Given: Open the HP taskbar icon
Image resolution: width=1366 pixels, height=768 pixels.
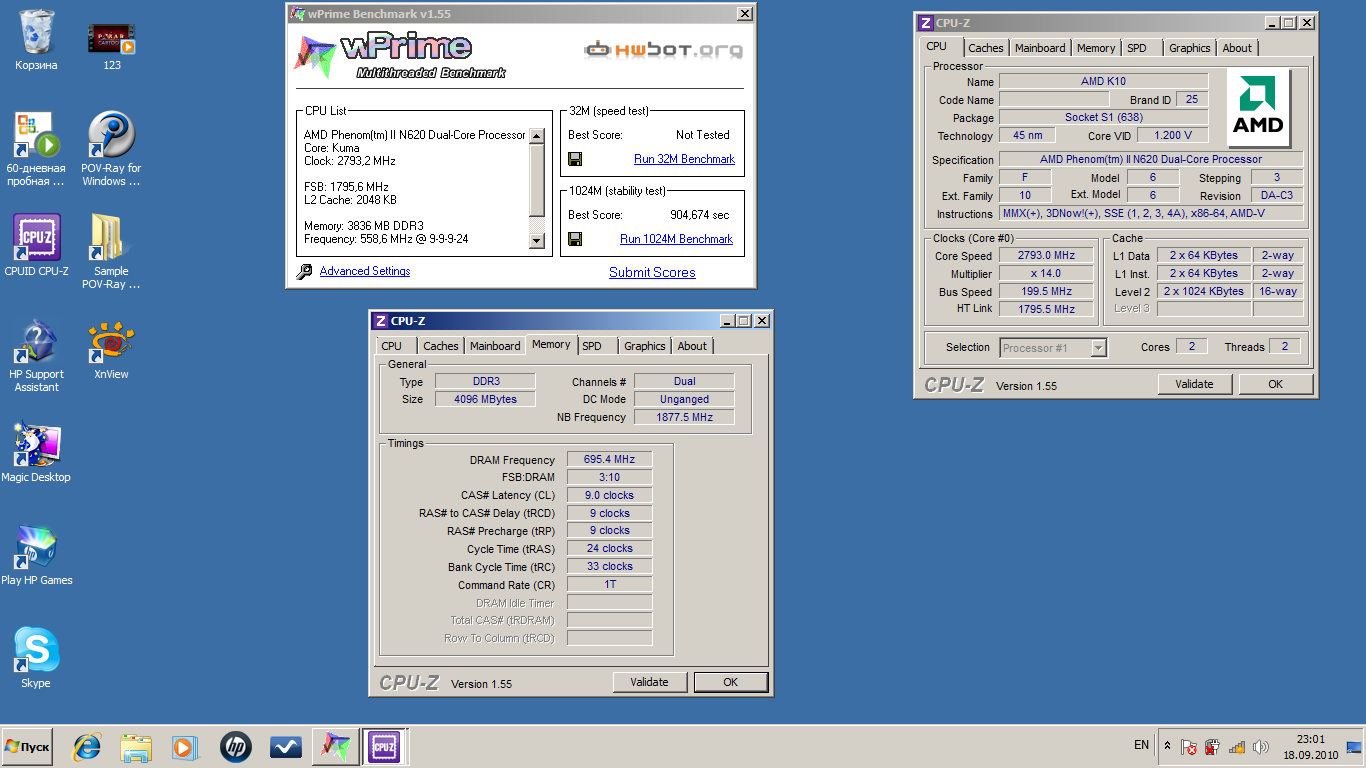Looking at the screenshot, I should [x=236, y=747].
